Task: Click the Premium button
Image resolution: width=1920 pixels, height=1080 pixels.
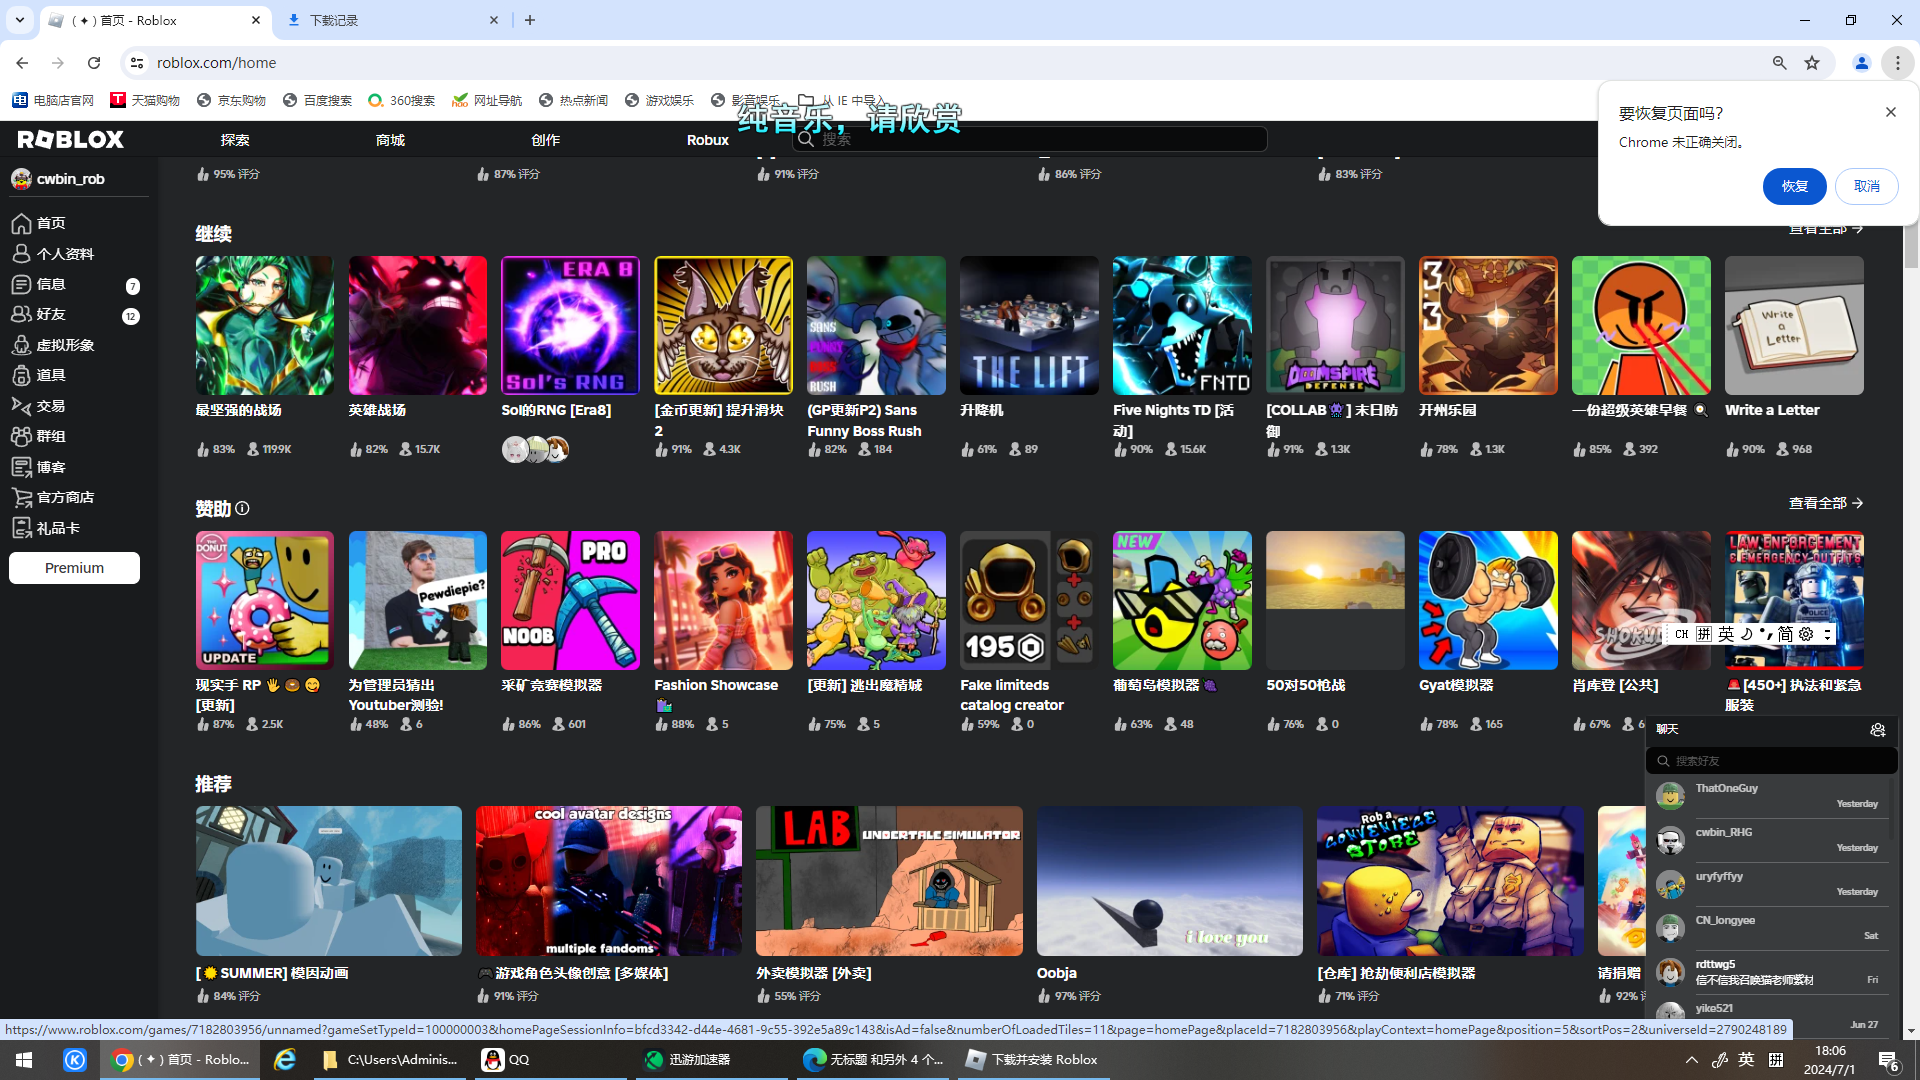Action: click(74, 568)
